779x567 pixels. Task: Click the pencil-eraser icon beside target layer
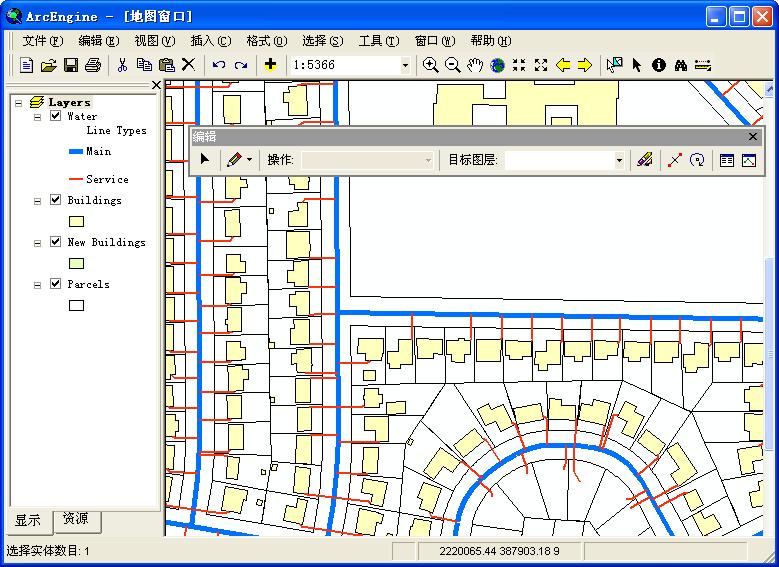(644, 160)
